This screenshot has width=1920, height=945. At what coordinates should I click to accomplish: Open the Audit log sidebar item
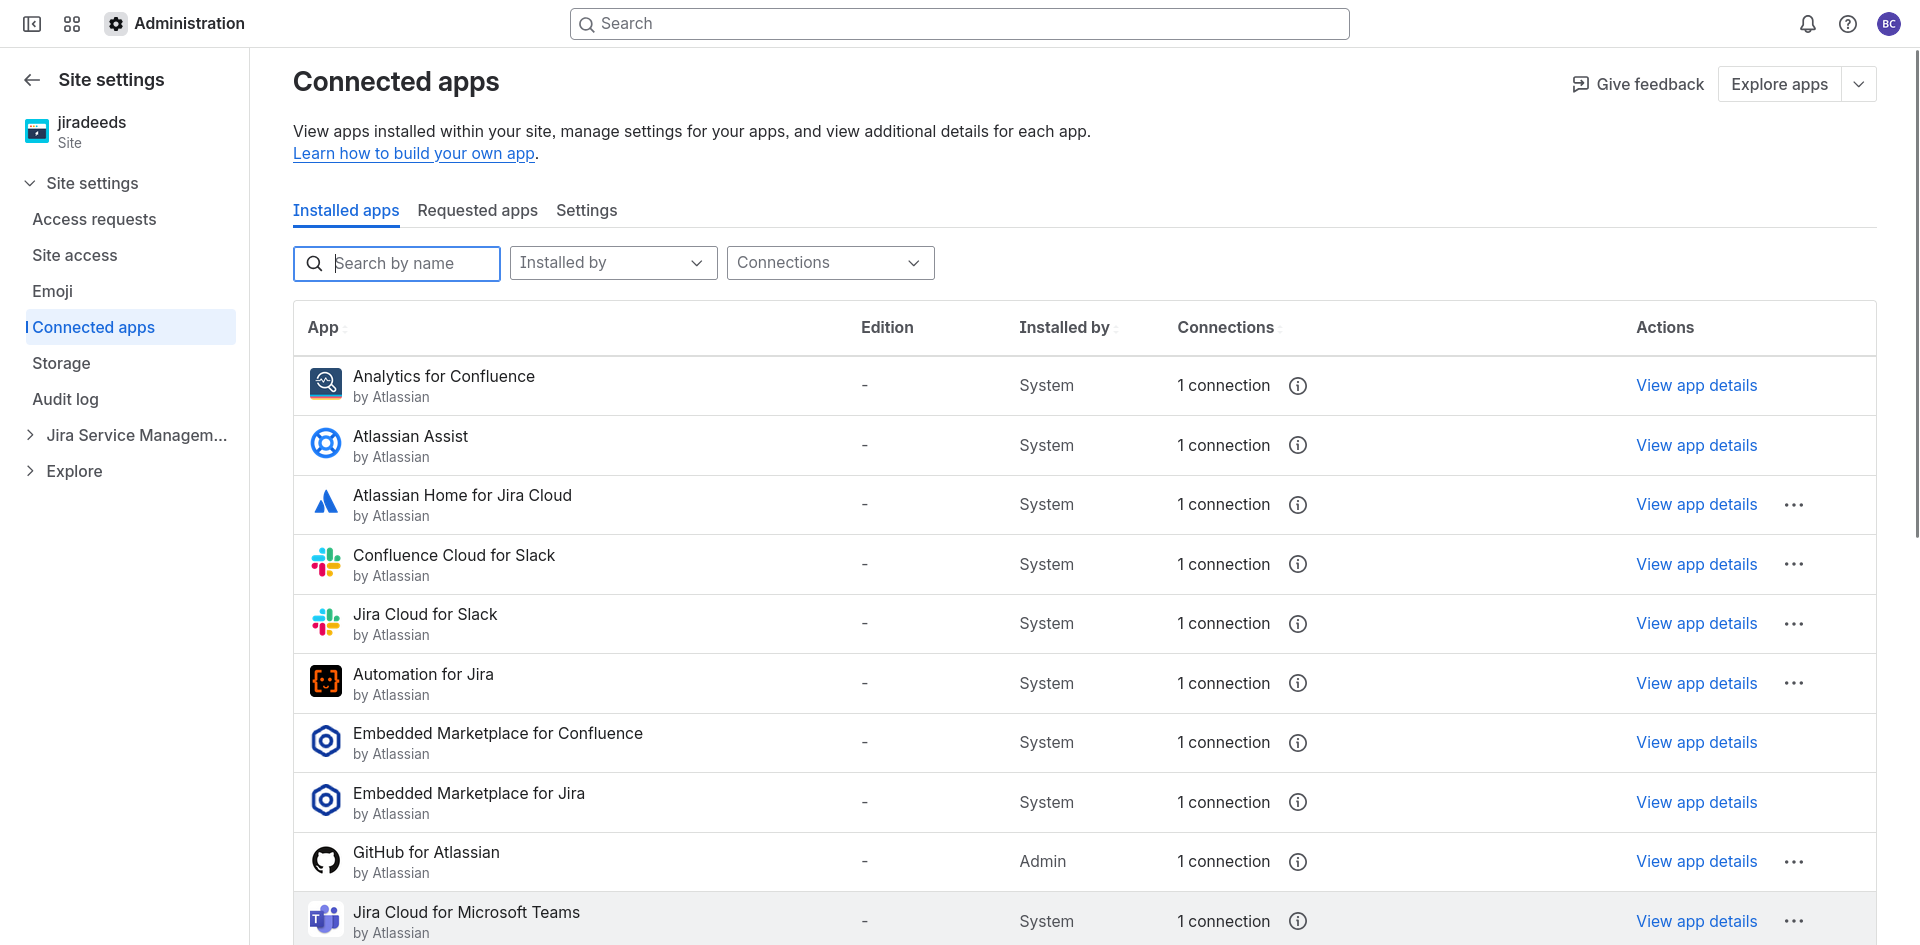coord(65,399)
